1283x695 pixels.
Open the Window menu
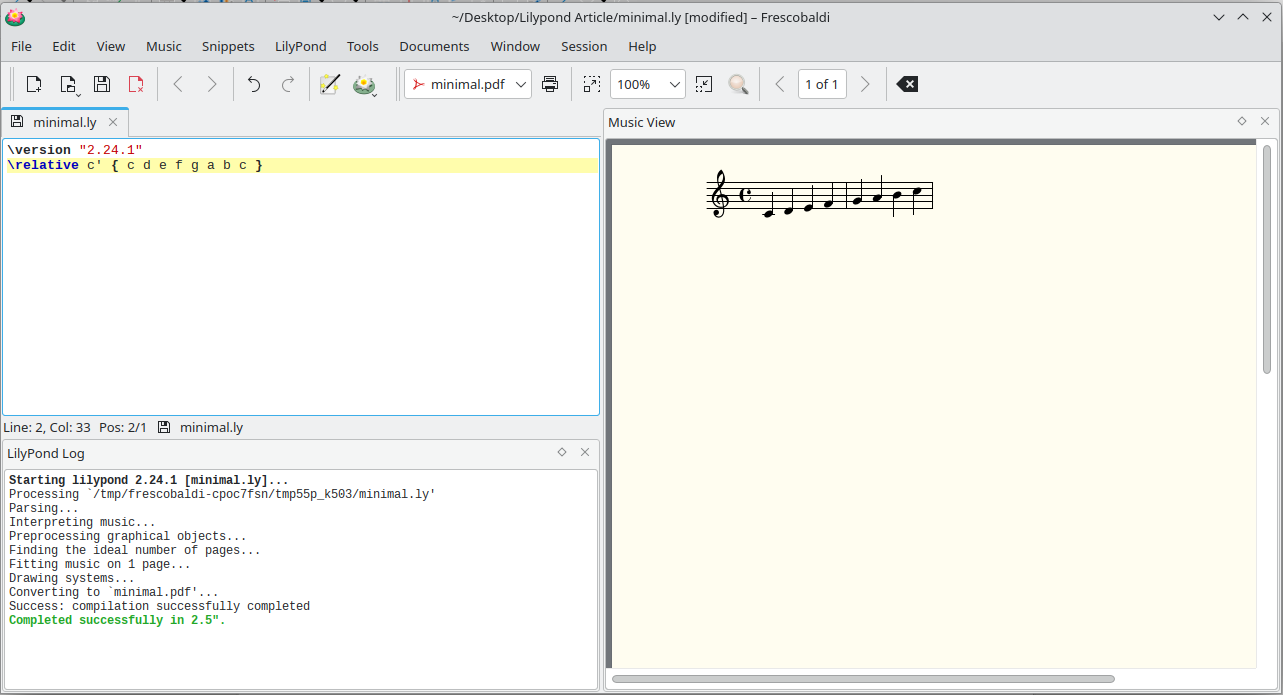pos(515,46)
